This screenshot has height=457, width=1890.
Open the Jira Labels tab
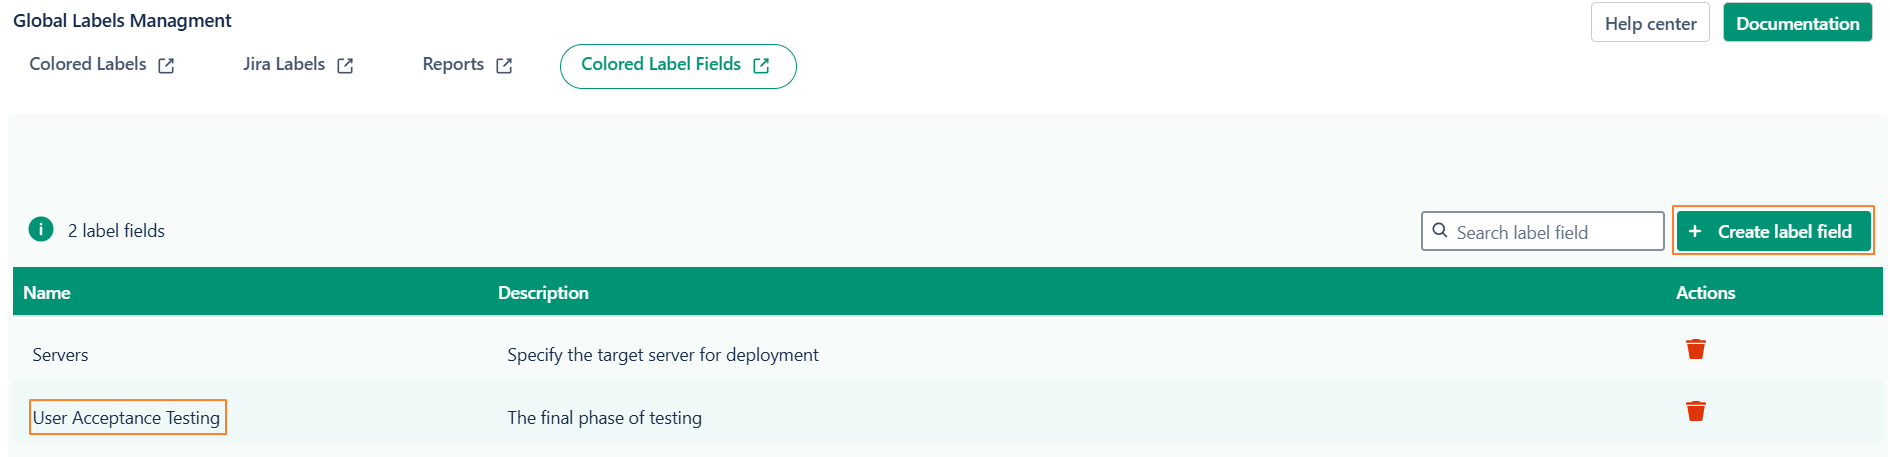(284, 64)
